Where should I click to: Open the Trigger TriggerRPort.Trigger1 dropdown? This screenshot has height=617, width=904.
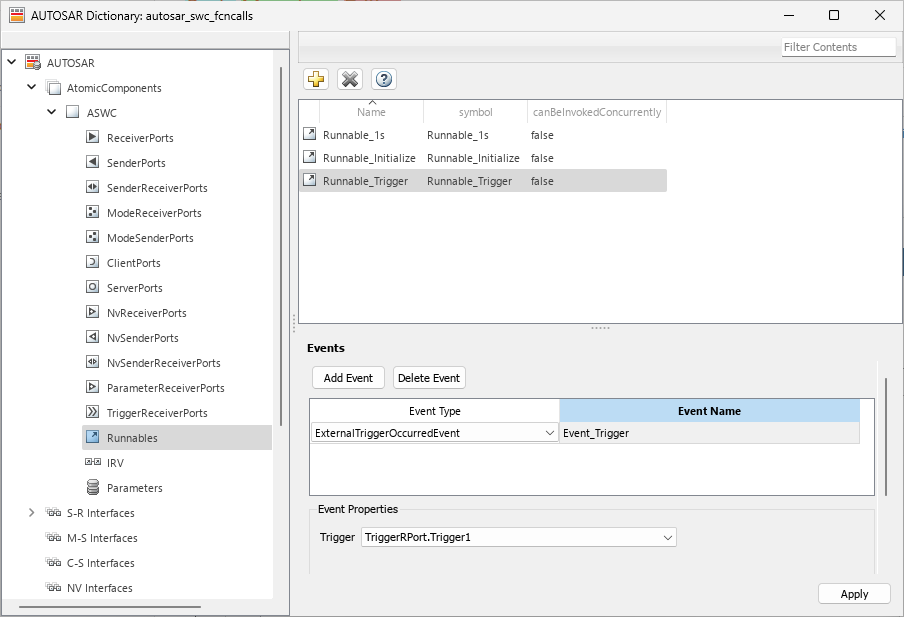coord(668,537)
